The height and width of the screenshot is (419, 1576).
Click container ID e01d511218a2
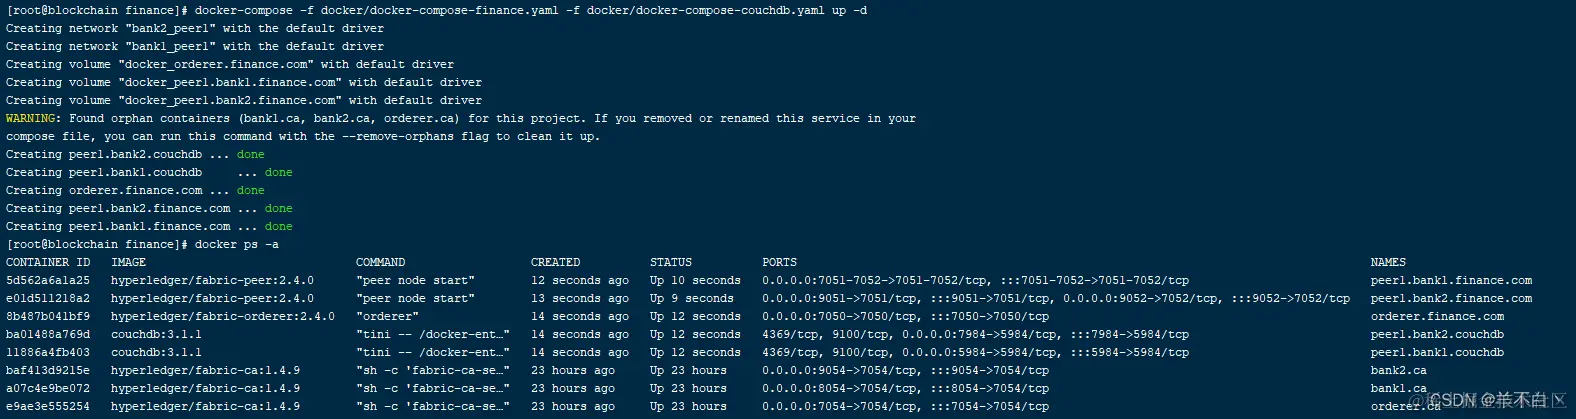pos(48,298)
